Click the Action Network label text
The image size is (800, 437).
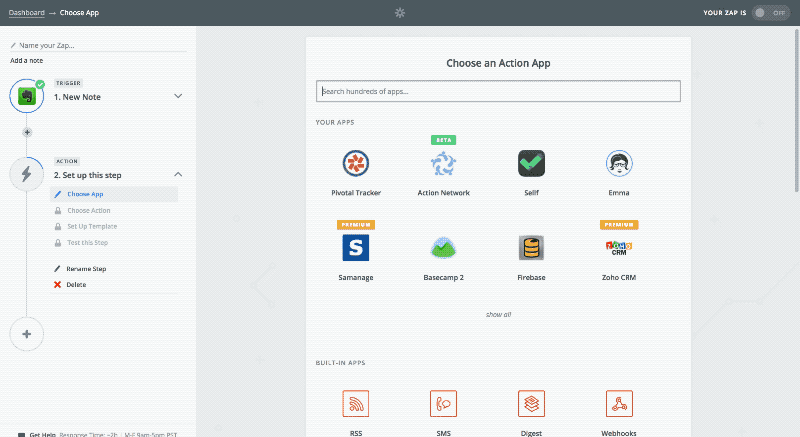[x=443, y=193]
